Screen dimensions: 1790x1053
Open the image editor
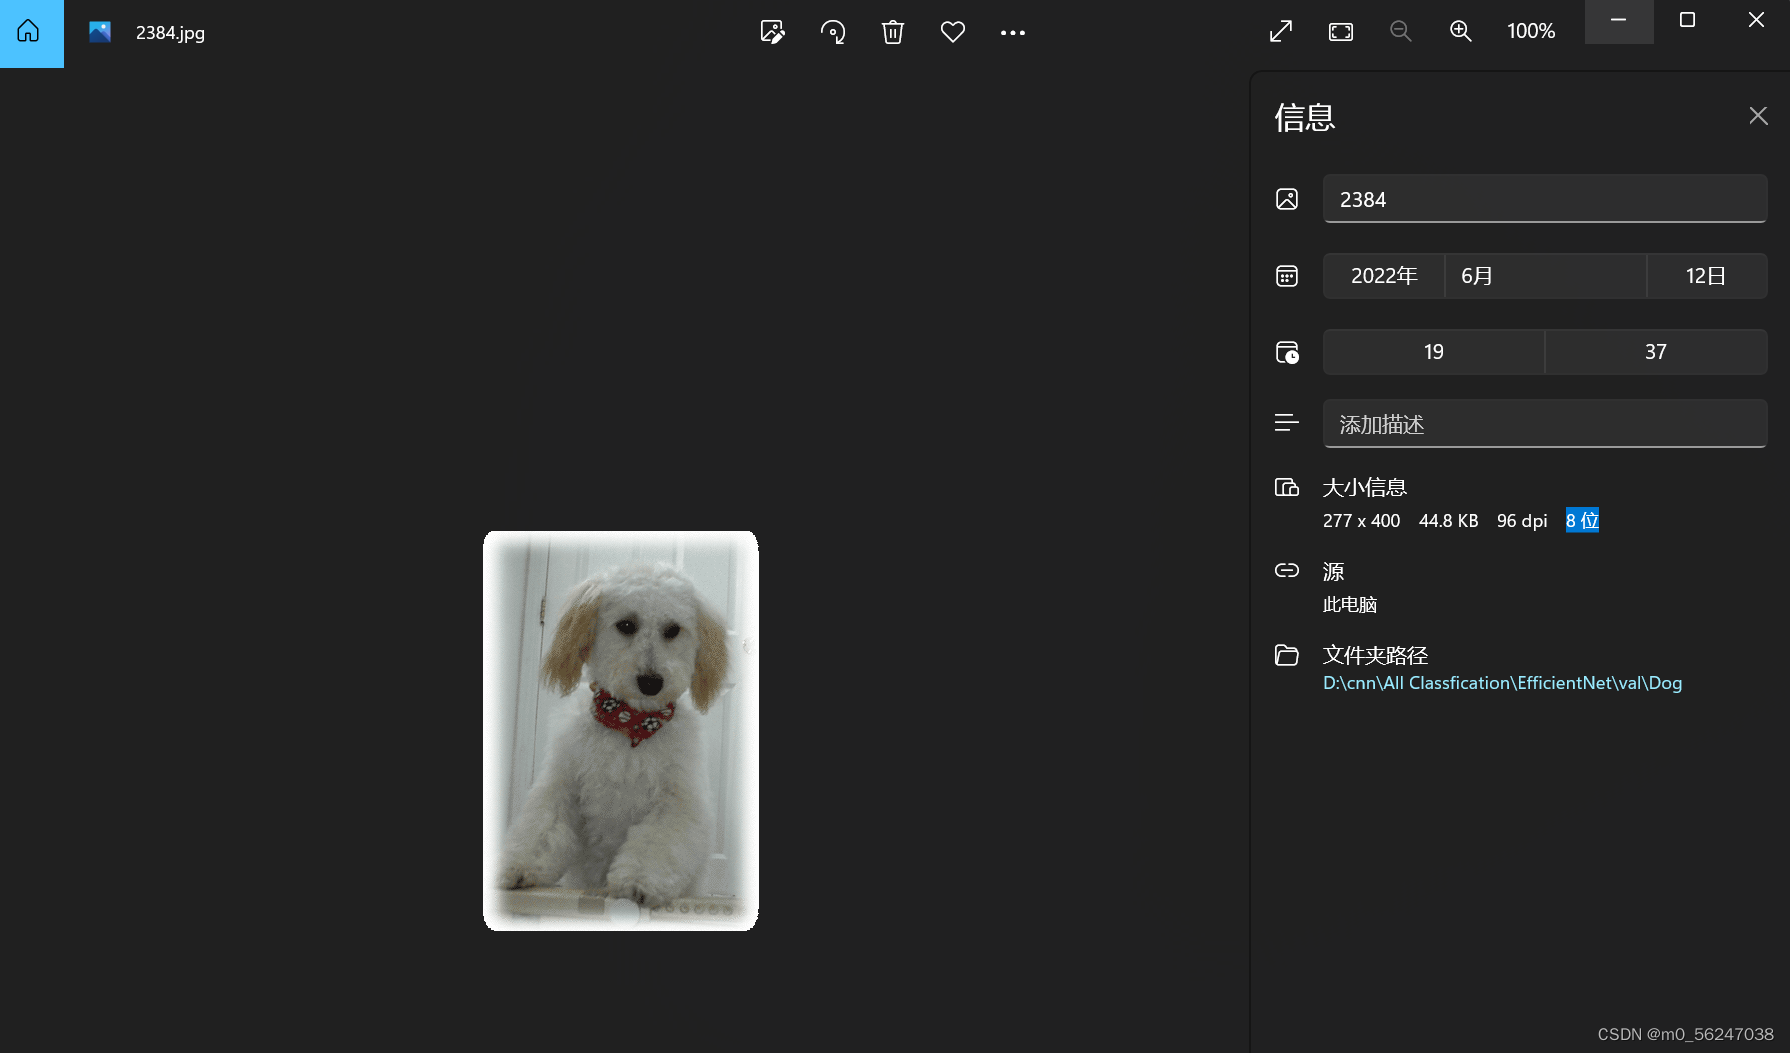pyautogui.click(x=771, y=32)
